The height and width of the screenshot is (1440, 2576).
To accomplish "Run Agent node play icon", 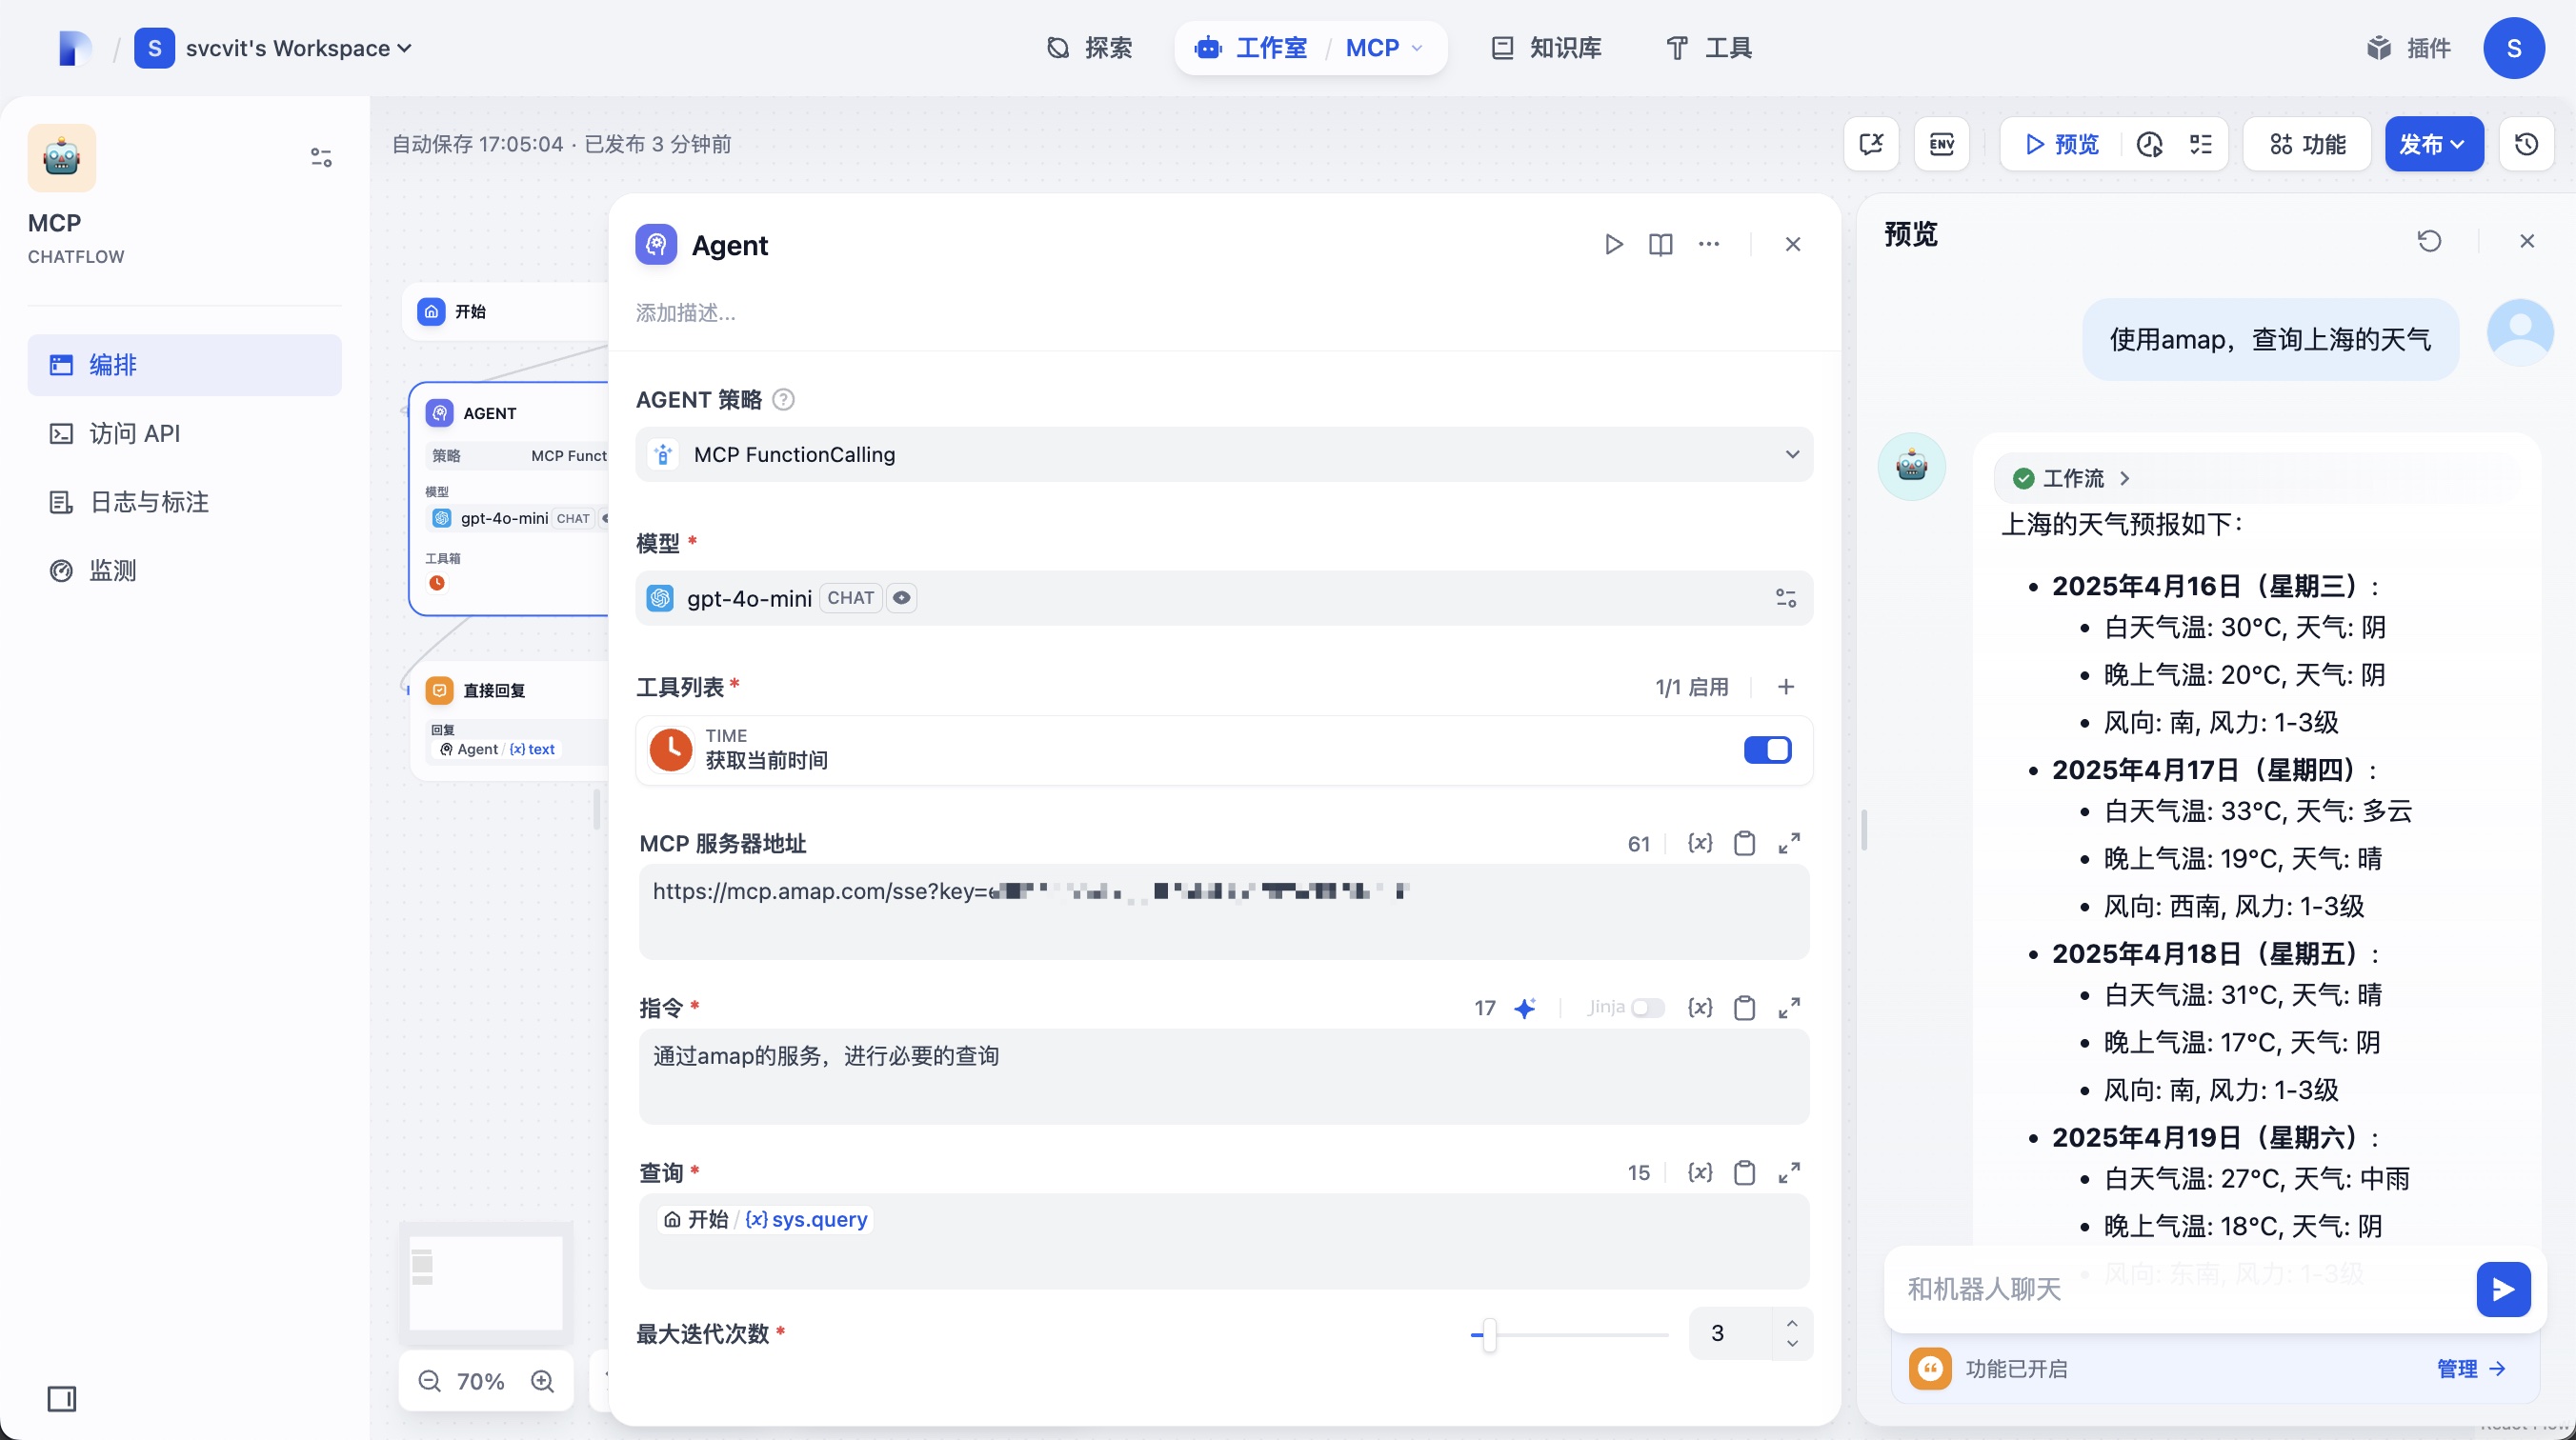I will (1613, 245).
